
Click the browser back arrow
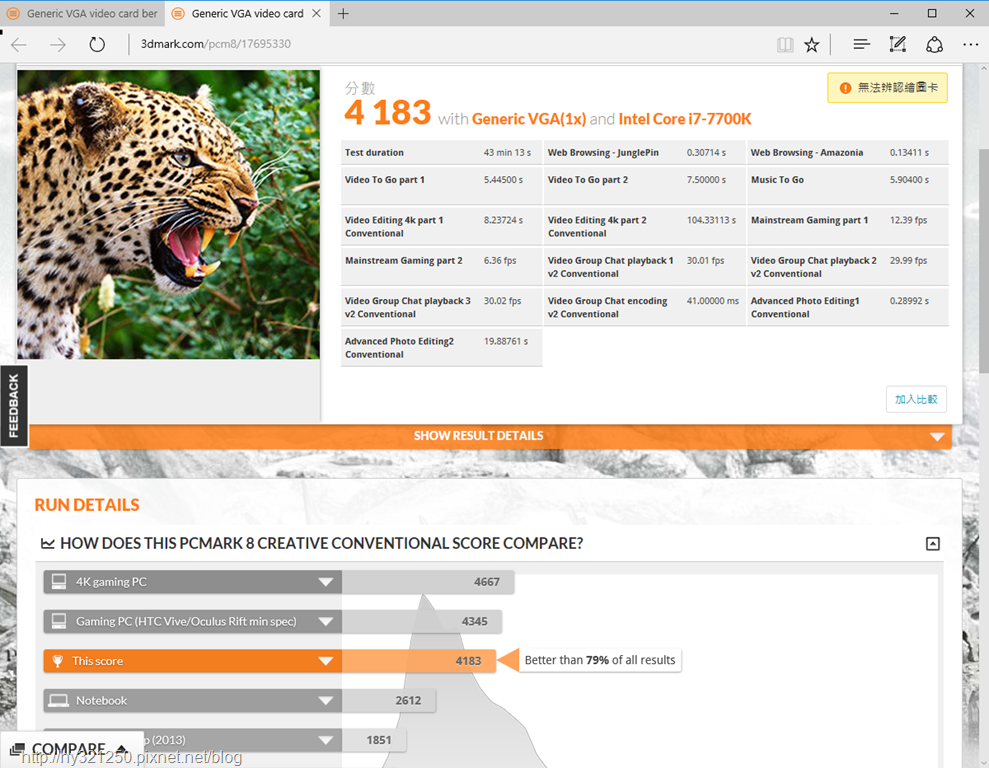point(19,45)
